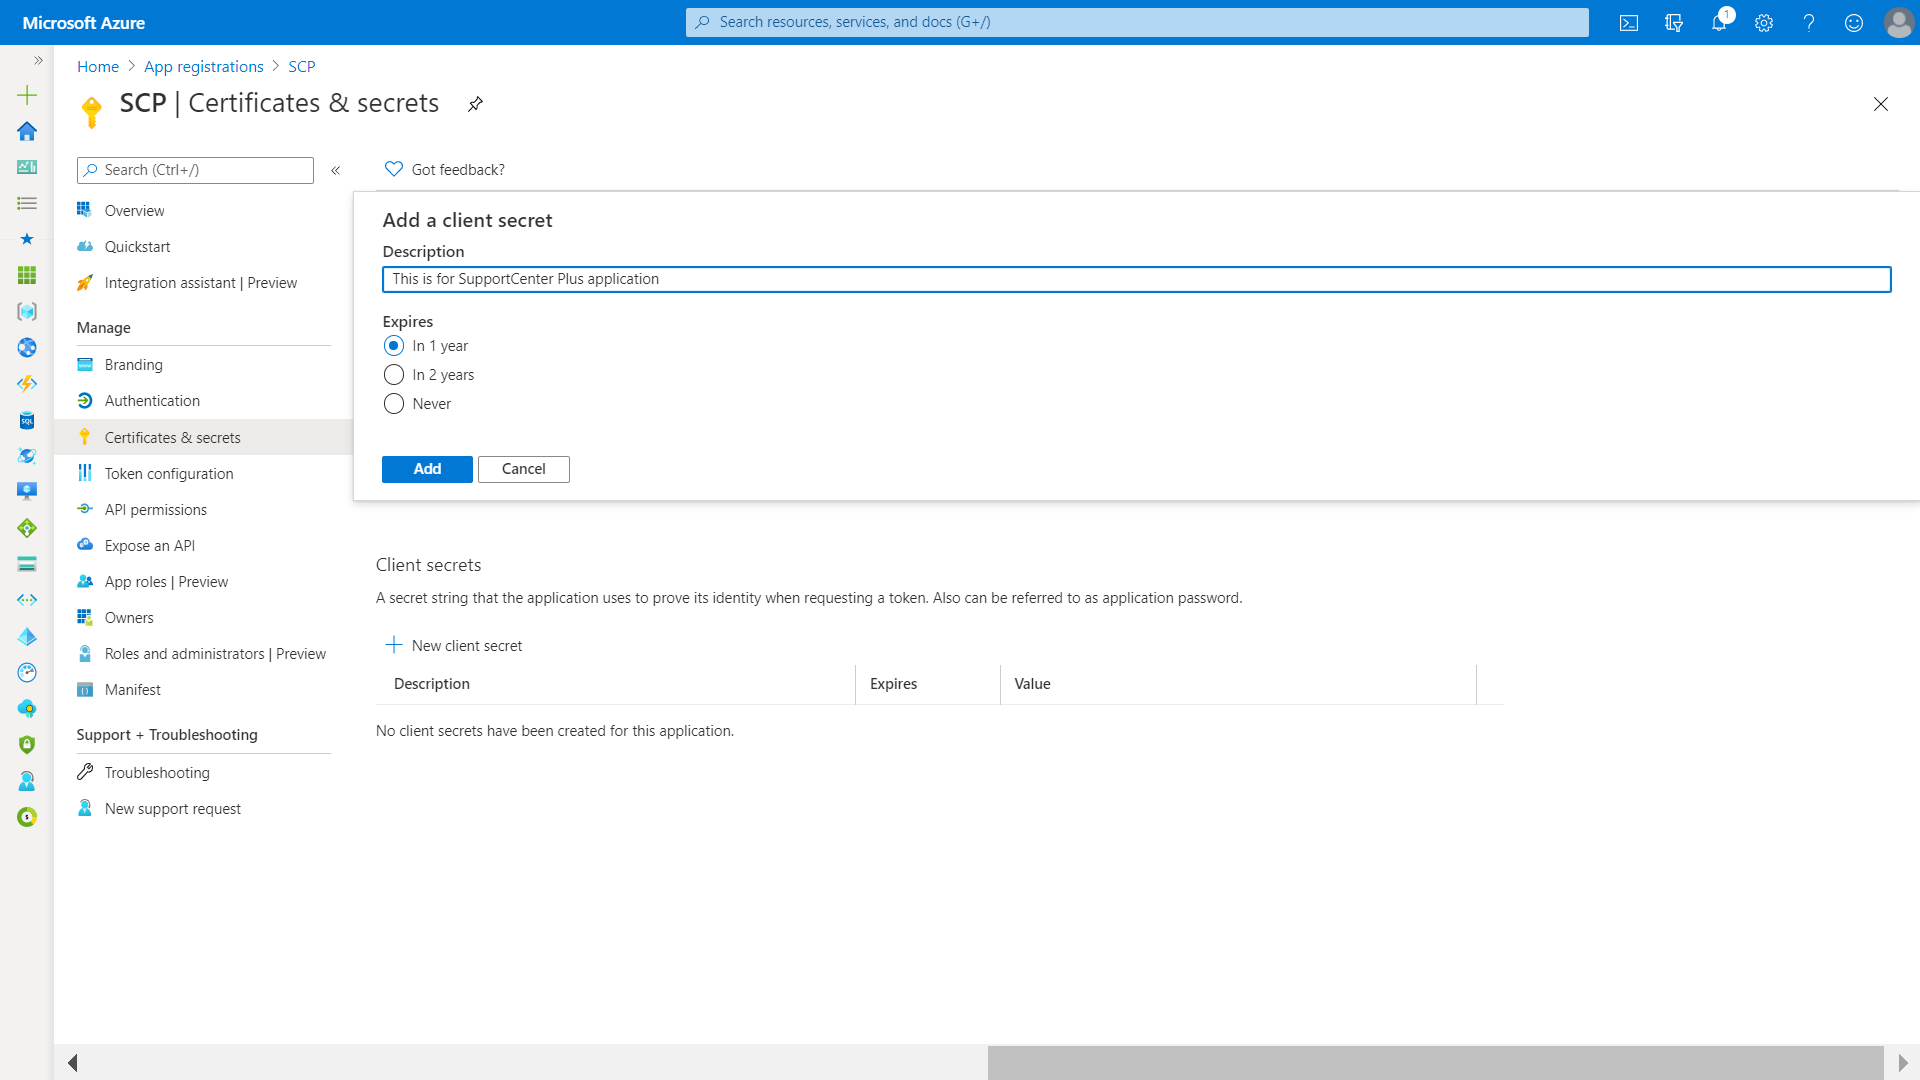Click App registrations breadcrumb link
Screen dimensions: 1920x1080
203,67
